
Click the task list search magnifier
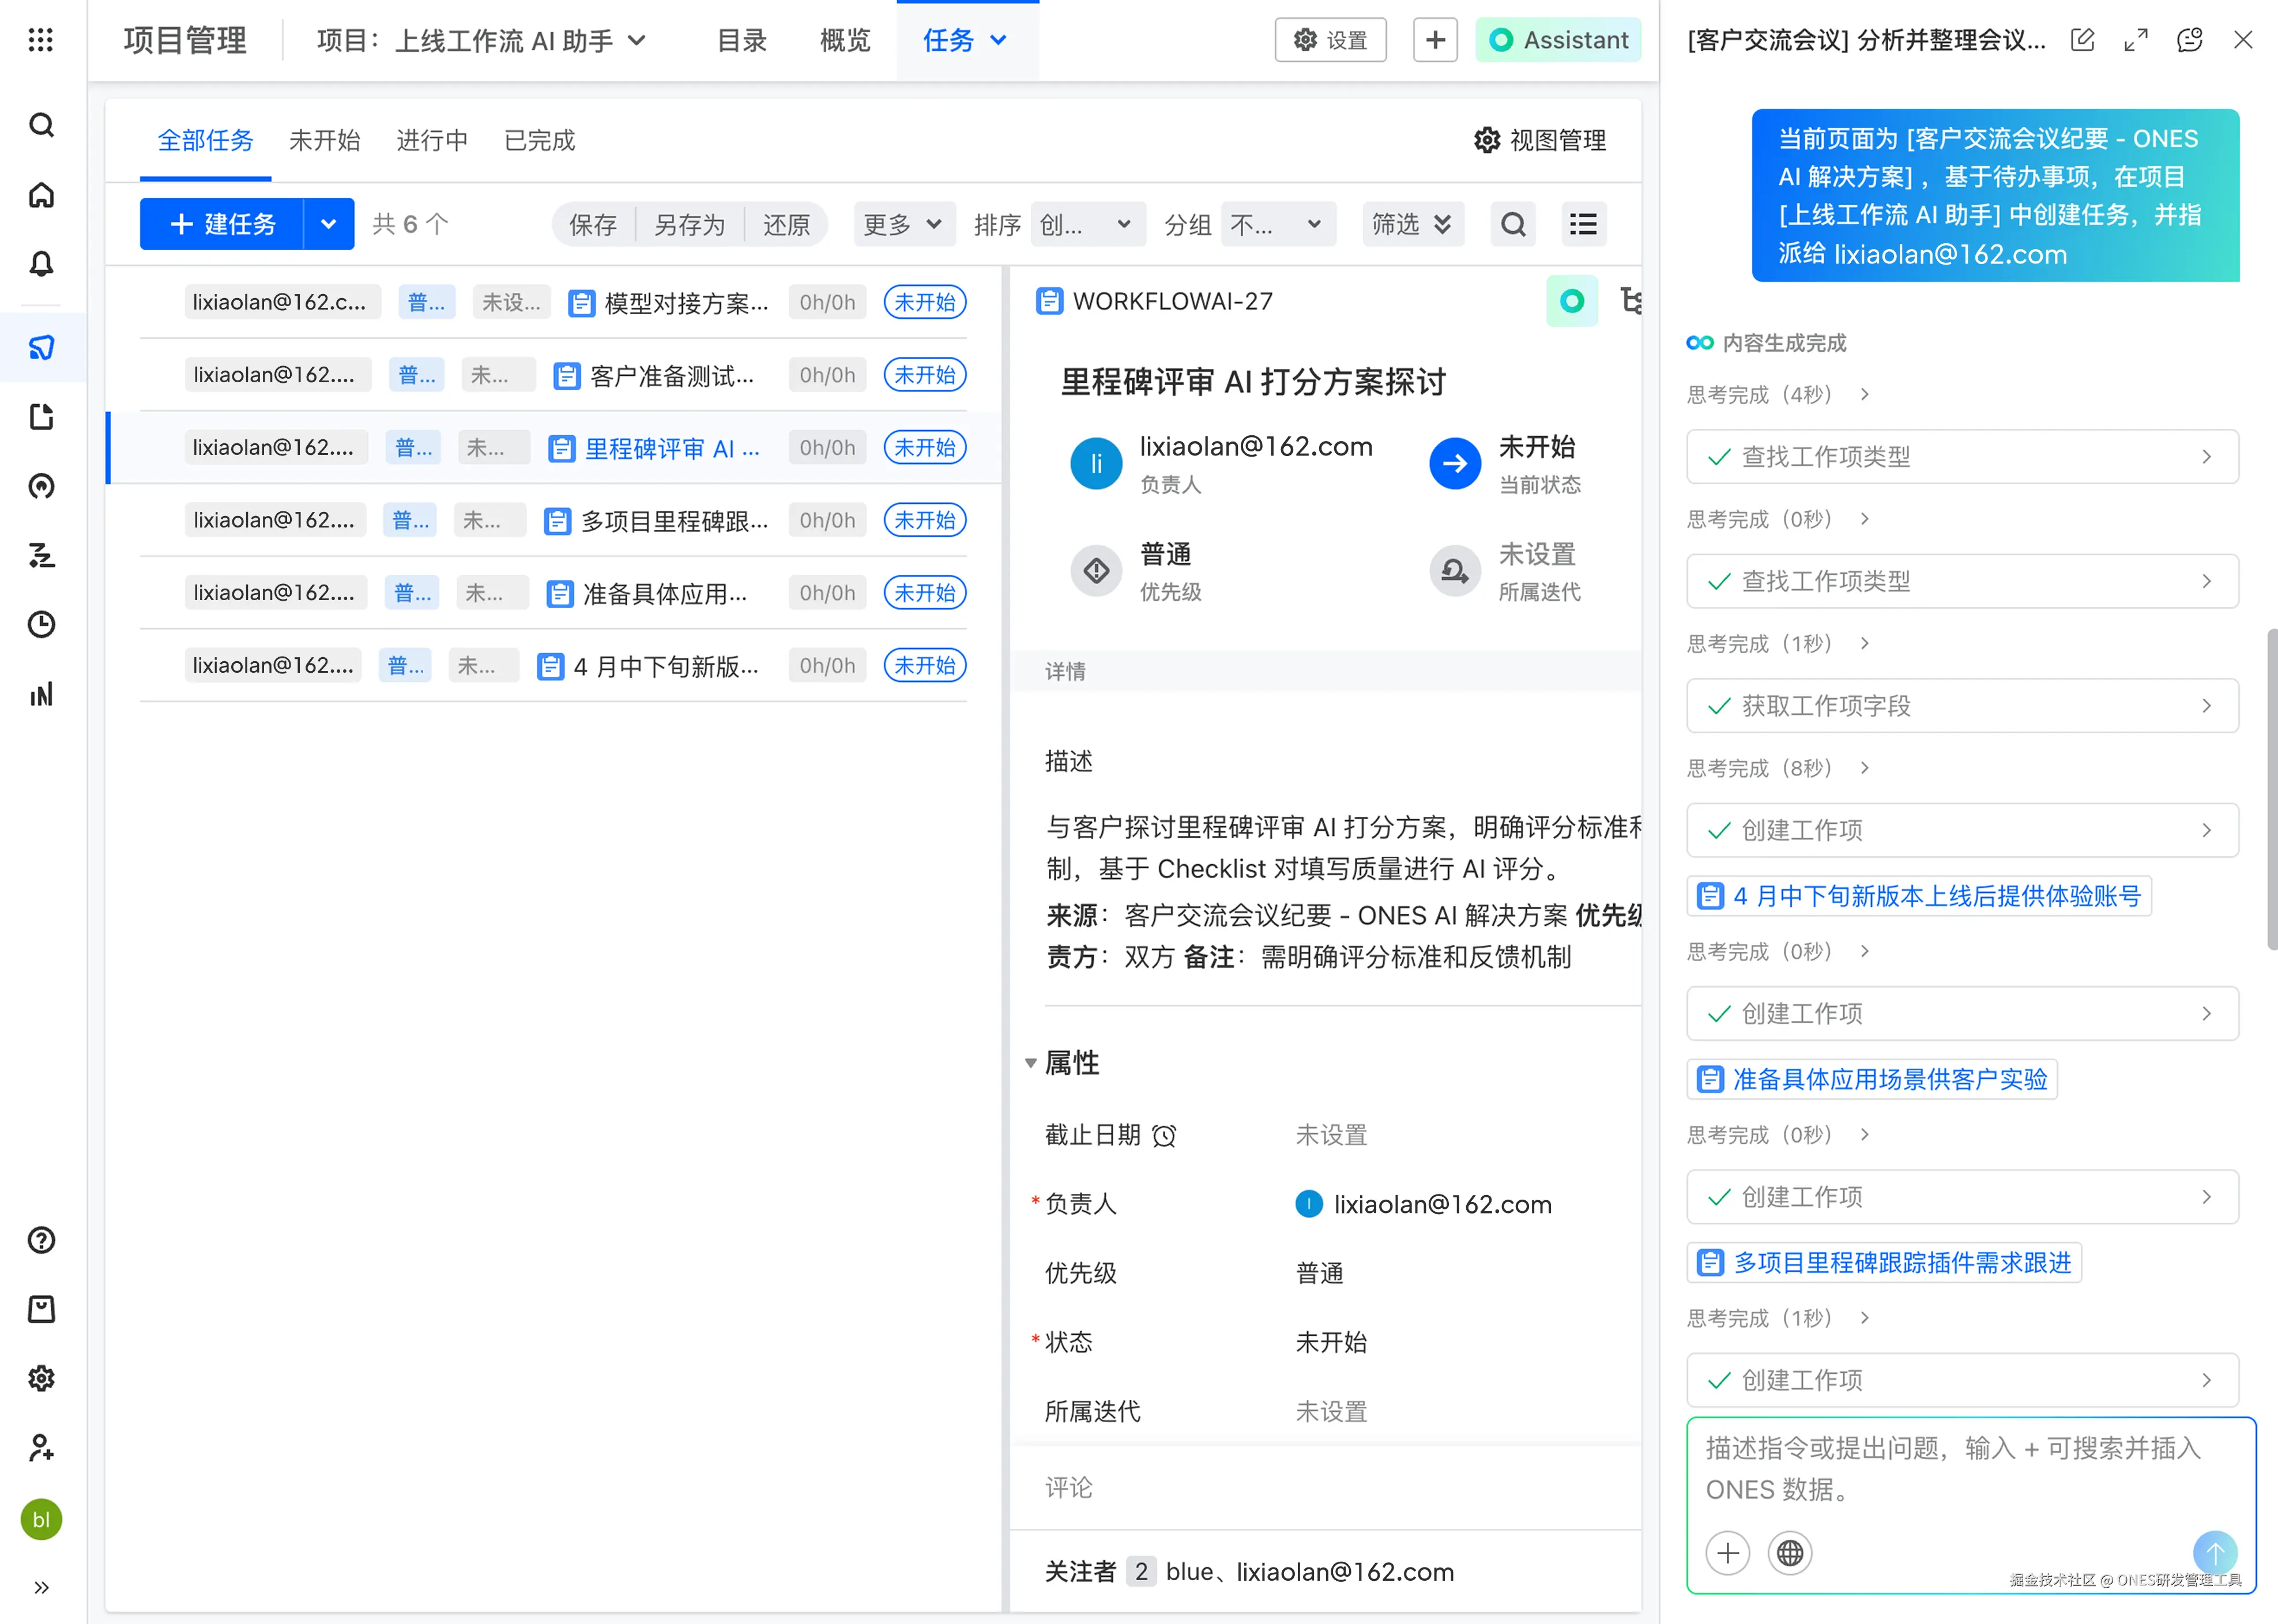[1513, 224]
